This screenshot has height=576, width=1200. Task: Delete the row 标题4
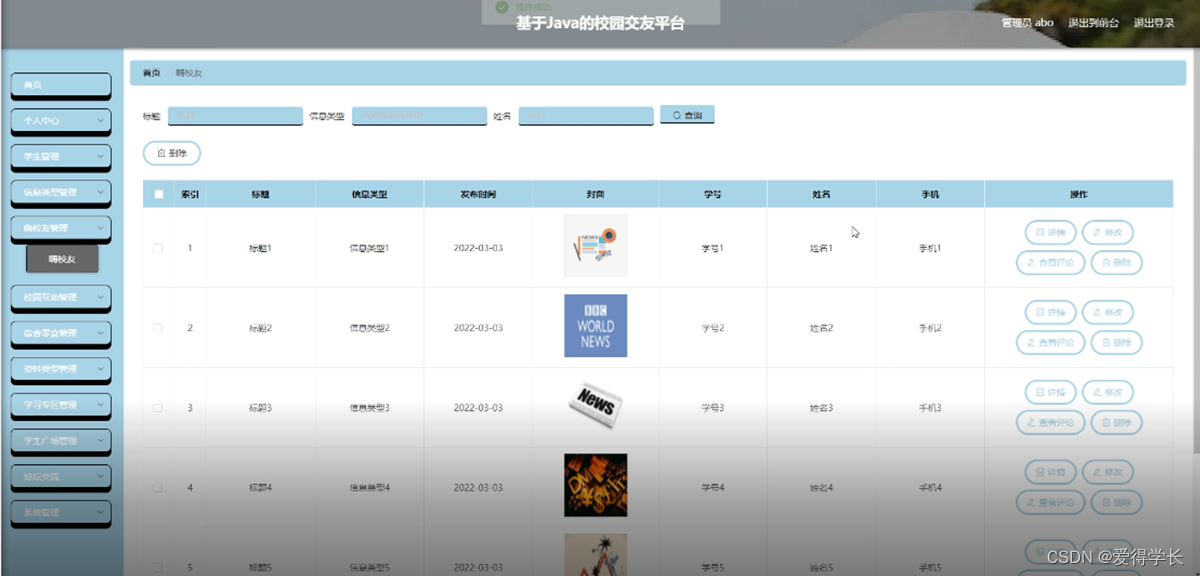(1116, 503)
